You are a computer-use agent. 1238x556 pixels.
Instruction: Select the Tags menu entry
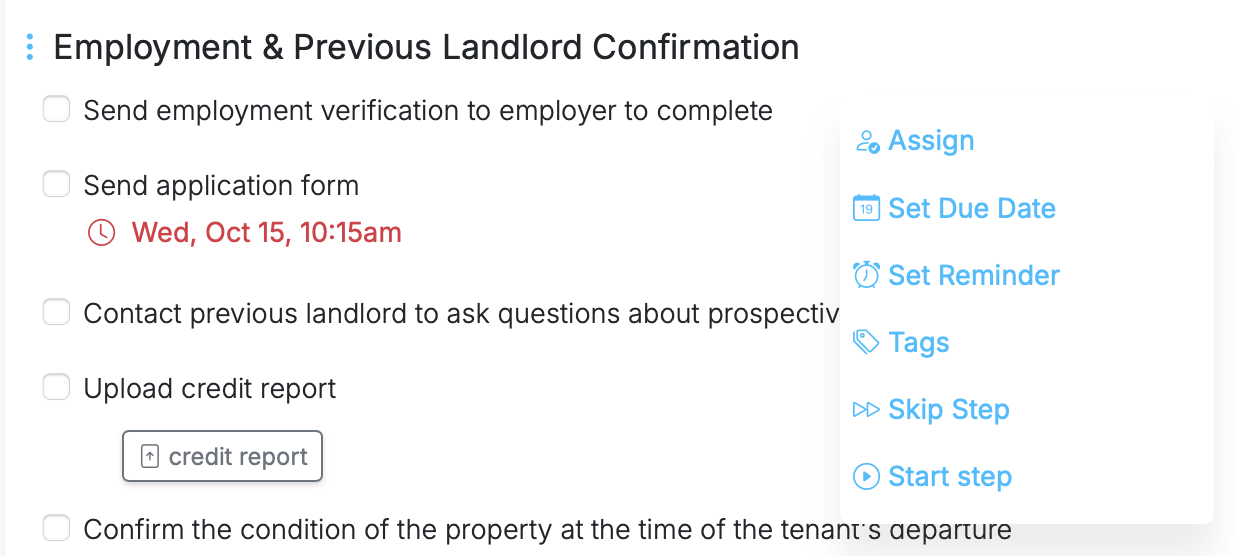click(918, 342)
